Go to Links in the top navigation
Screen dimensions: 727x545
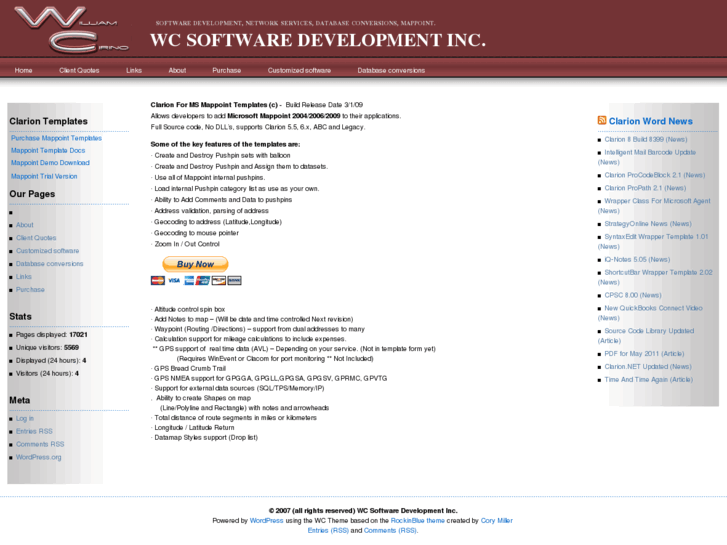(x=134, y=71)
